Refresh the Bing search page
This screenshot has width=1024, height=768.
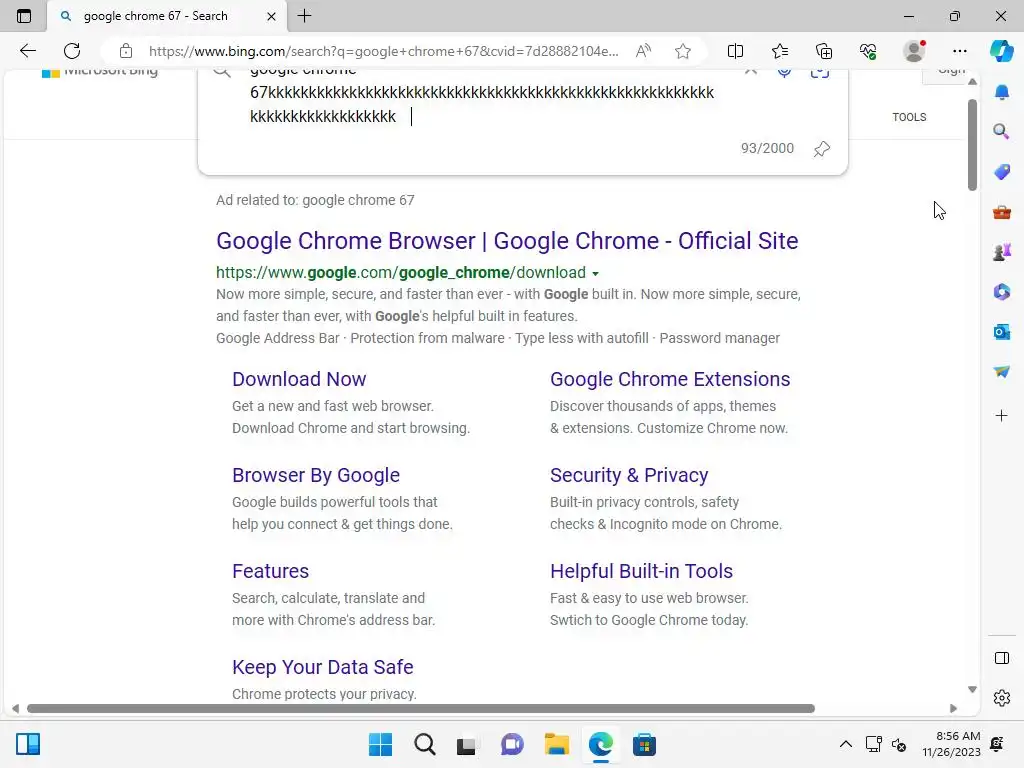coord(72,51)
